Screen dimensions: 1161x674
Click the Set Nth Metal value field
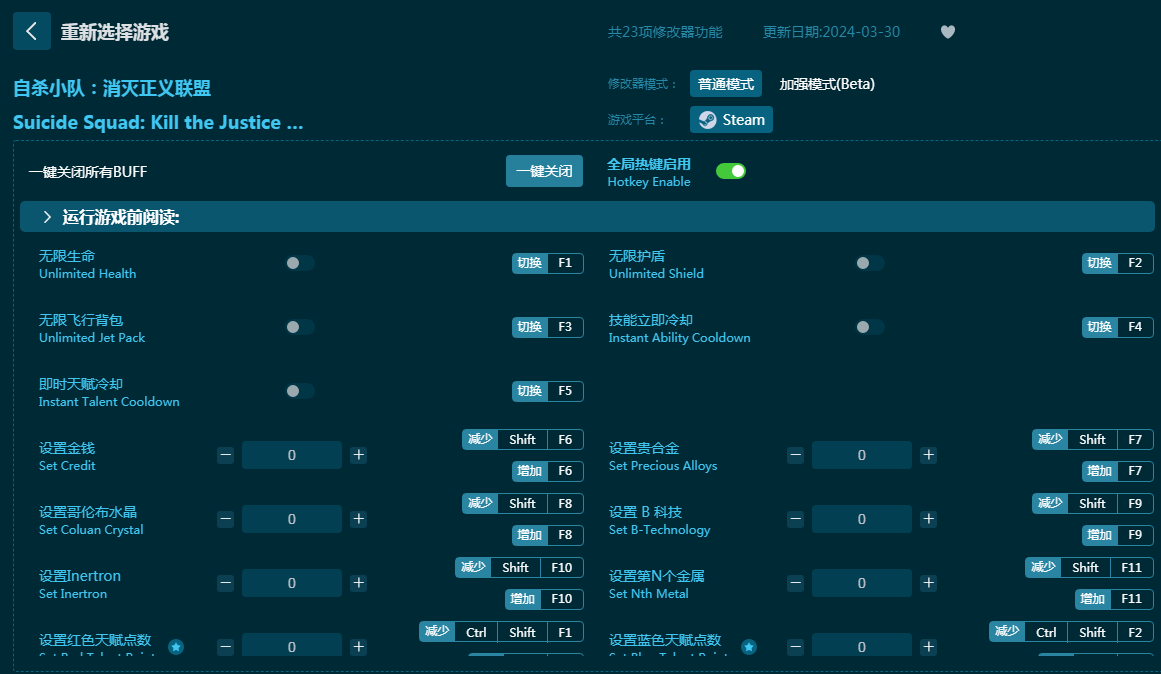pyautogui.click(x=862, y=583)
